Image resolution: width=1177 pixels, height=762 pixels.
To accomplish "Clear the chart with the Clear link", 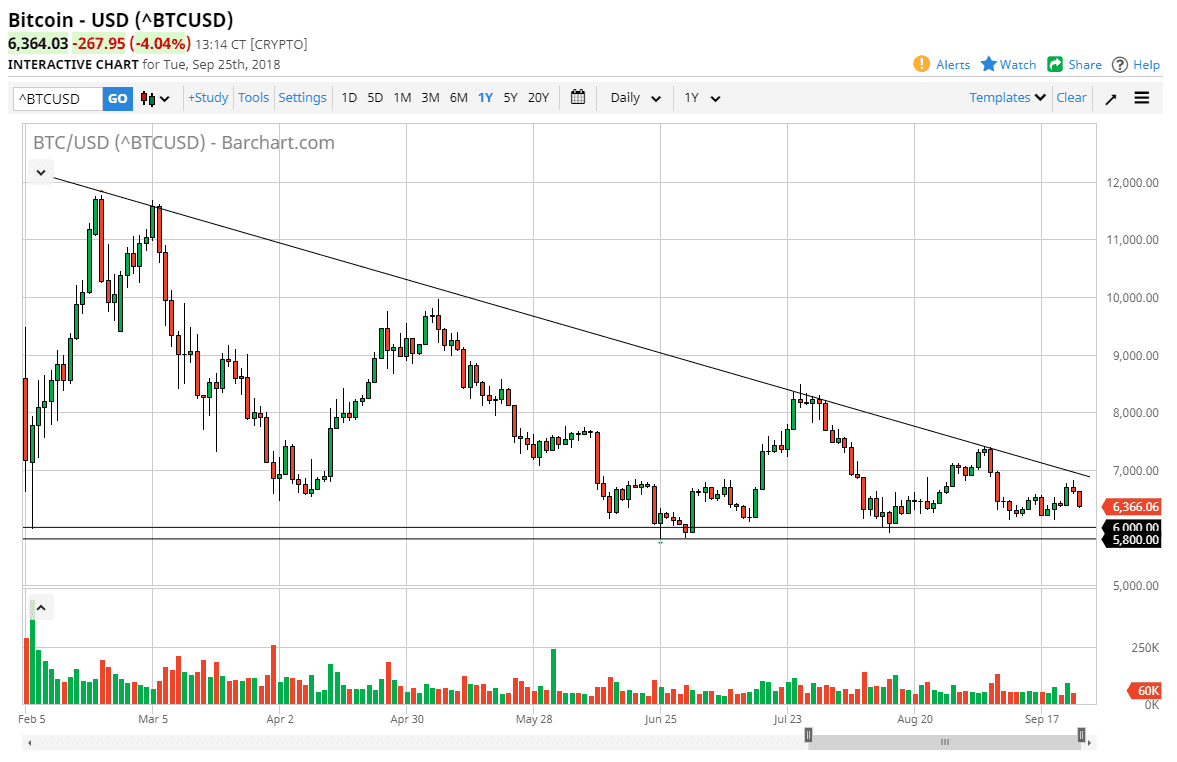I will 1071,97.
